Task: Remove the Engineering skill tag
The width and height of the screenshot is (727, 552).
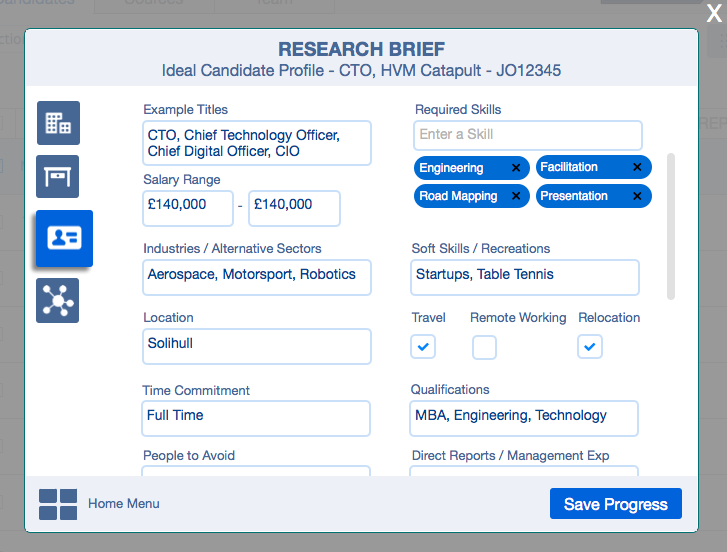Action: pyautogui.click(x=516, y=168)
